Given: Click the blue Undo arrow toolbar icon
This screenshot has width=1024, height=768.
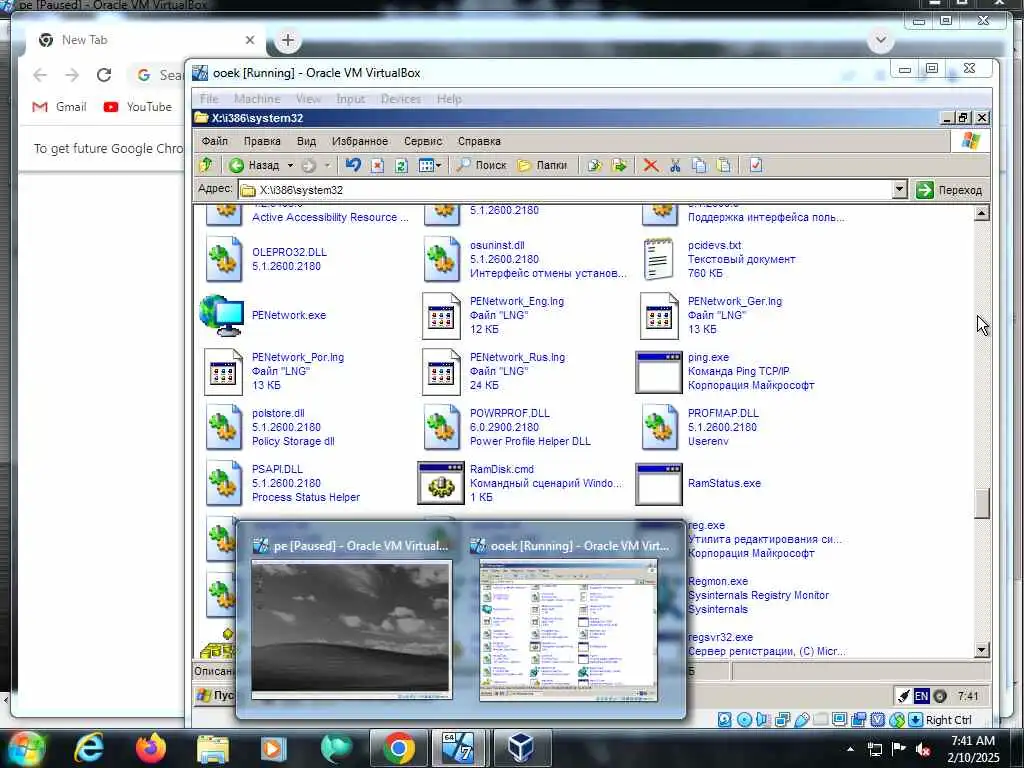Looking at the screenshot, I should (353, 165).
